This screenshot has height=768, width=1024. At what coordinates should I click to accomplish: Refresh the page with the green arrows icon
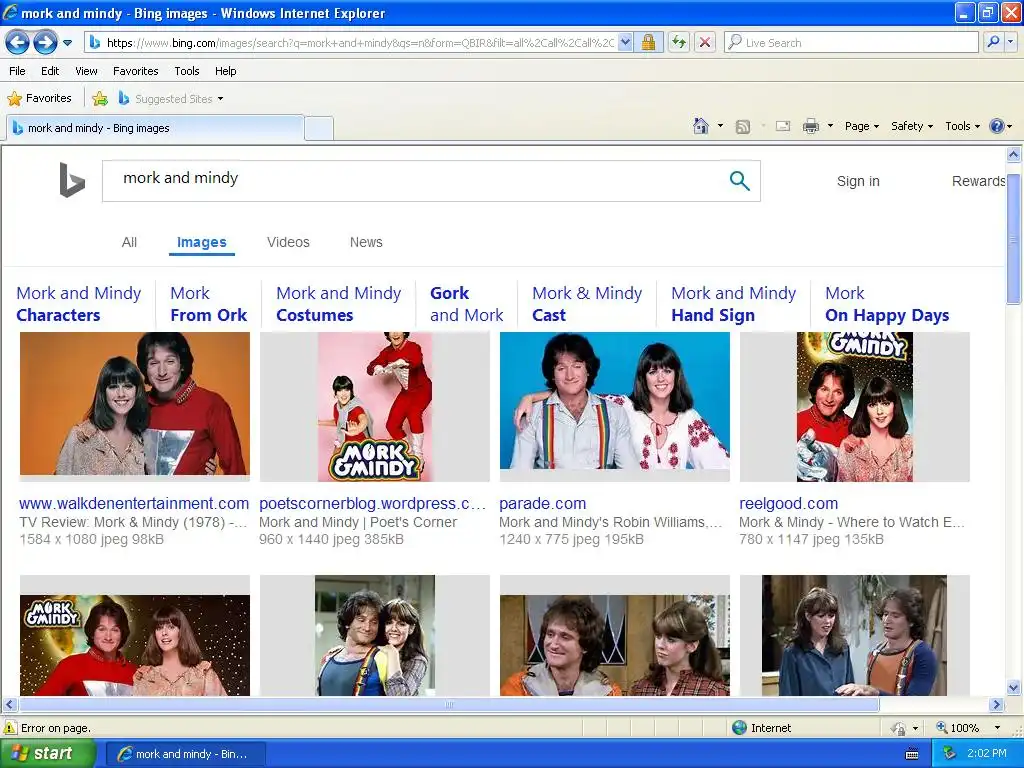pyautogui.click(x=679, y=43)
